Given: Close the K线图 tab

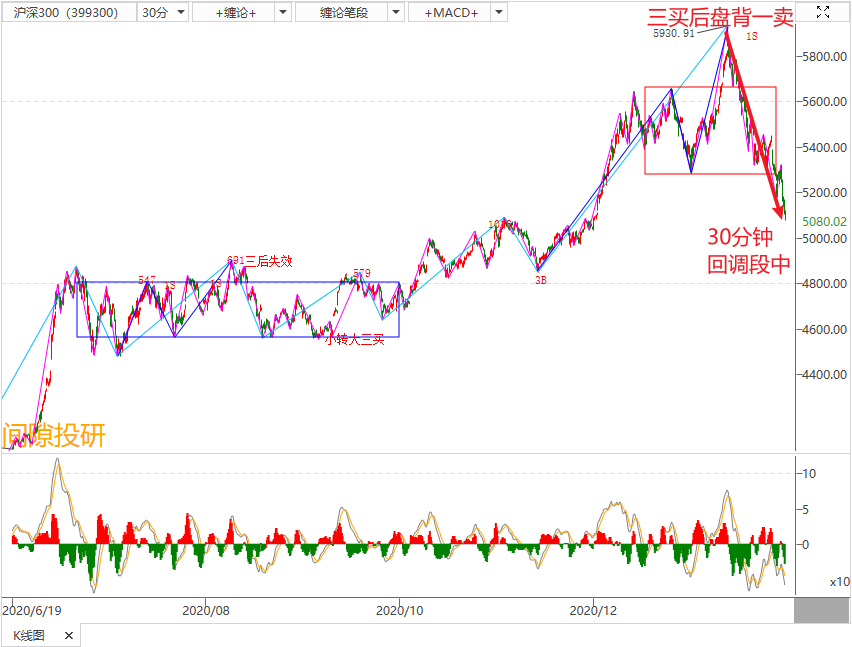Looking at the screenshot, I should point(69,636).
